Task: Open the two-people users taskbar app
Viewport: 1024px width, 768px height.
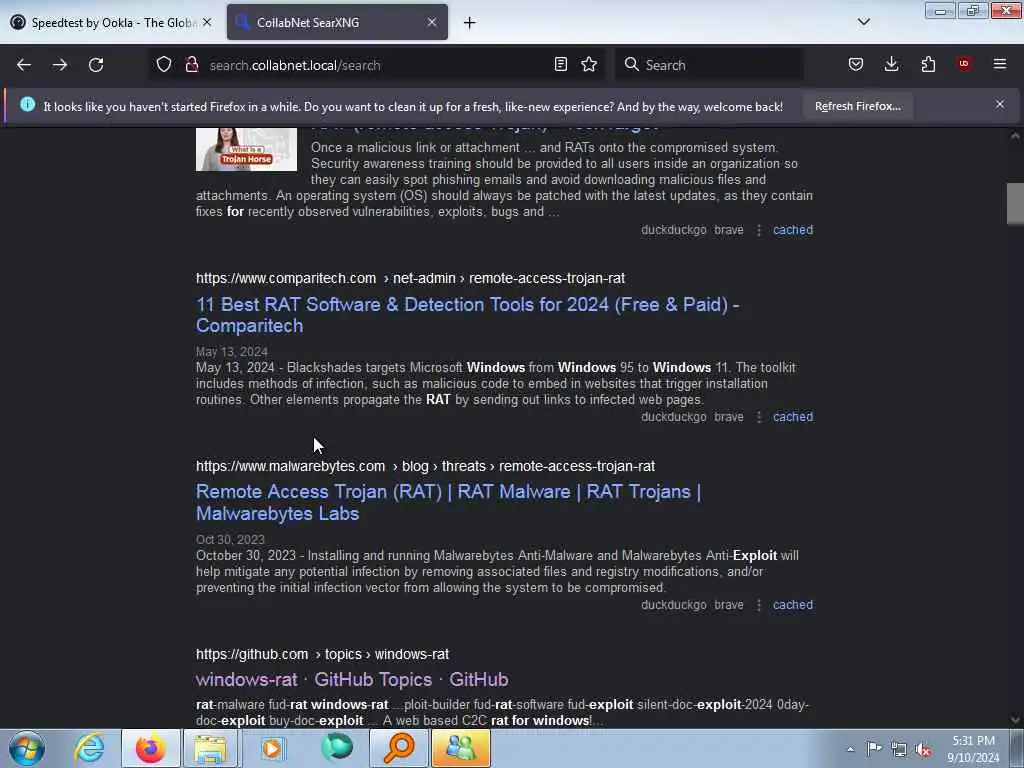Action: point(460,748)
